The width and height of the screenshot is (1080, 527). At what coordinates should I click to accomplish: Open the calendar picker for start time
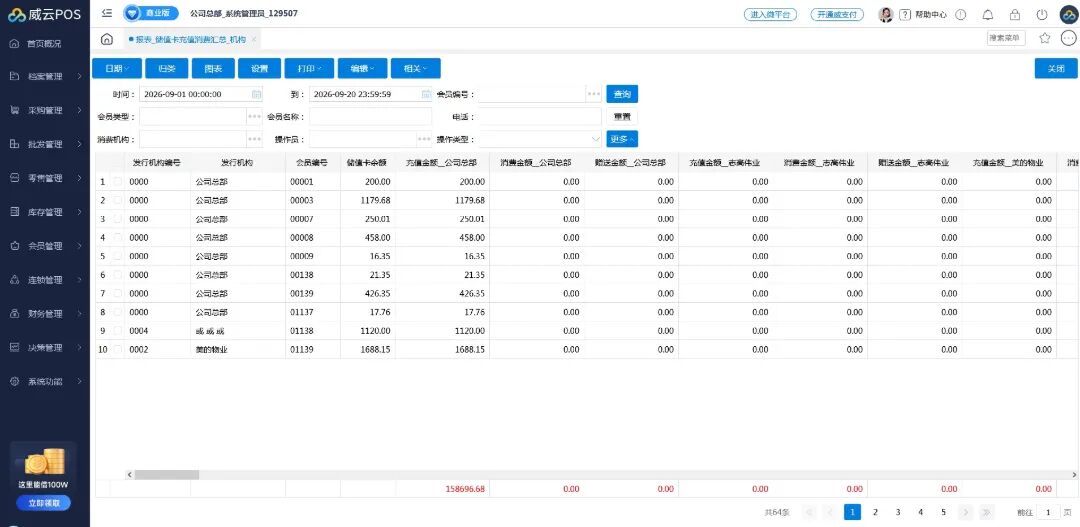[256, 94]
